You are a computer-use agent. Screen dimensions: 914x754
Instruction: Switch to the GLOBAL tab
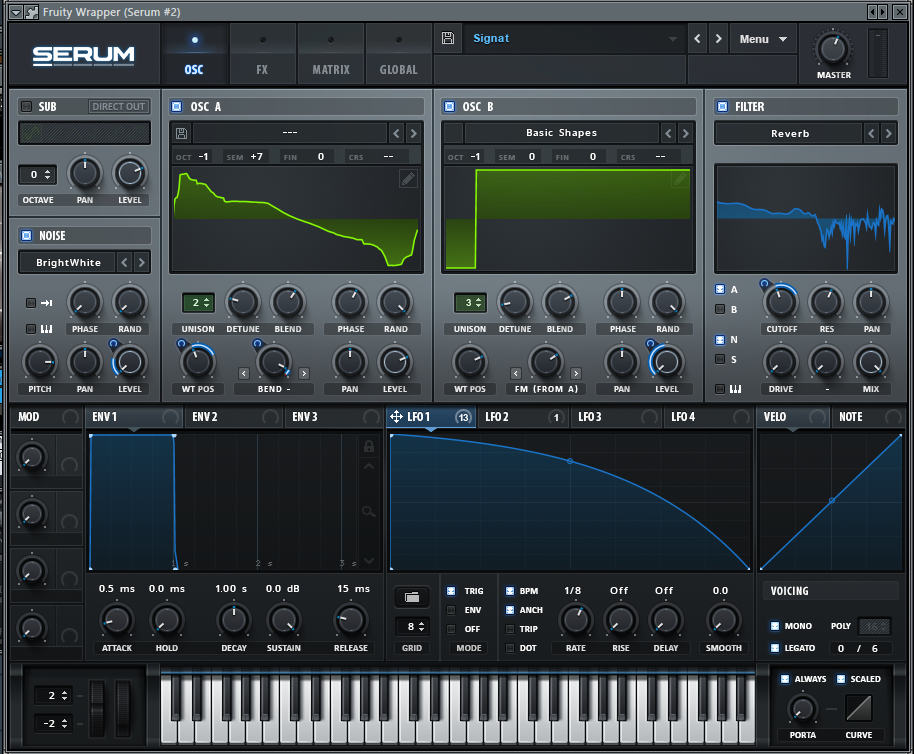click(x=399, y=55)
